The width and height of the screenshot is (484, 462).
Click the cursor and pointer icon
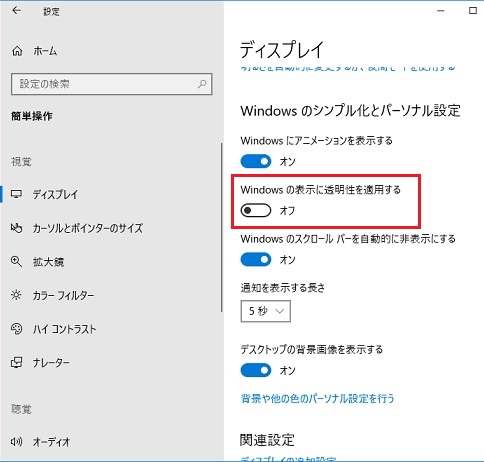[17, 228]
